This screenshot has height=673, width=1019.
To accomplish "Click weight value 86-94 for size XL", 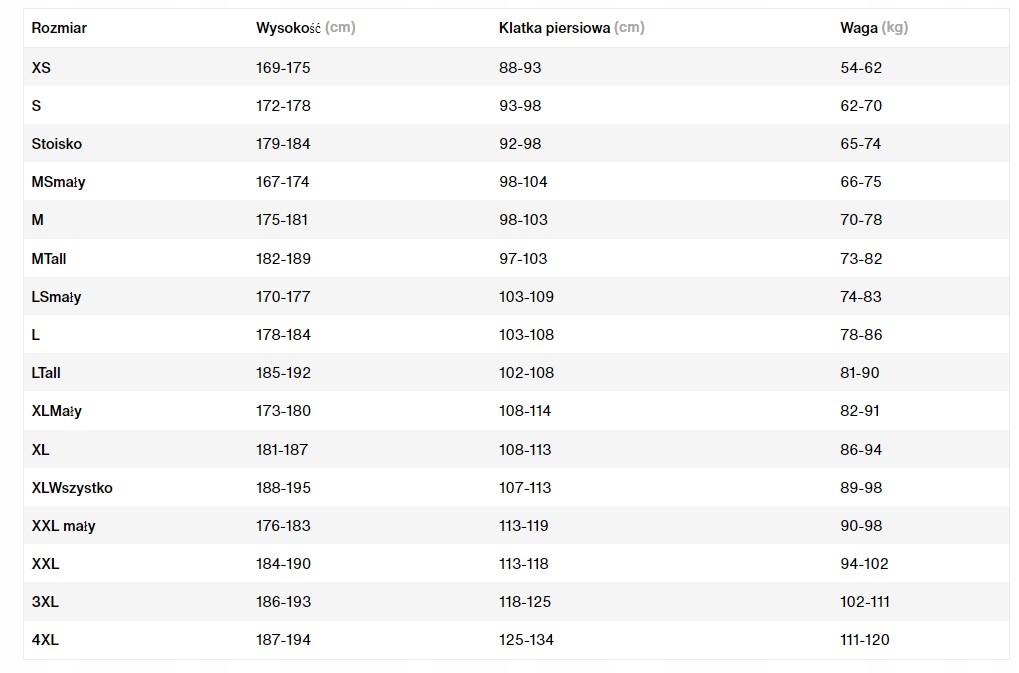I will (861, 450).
